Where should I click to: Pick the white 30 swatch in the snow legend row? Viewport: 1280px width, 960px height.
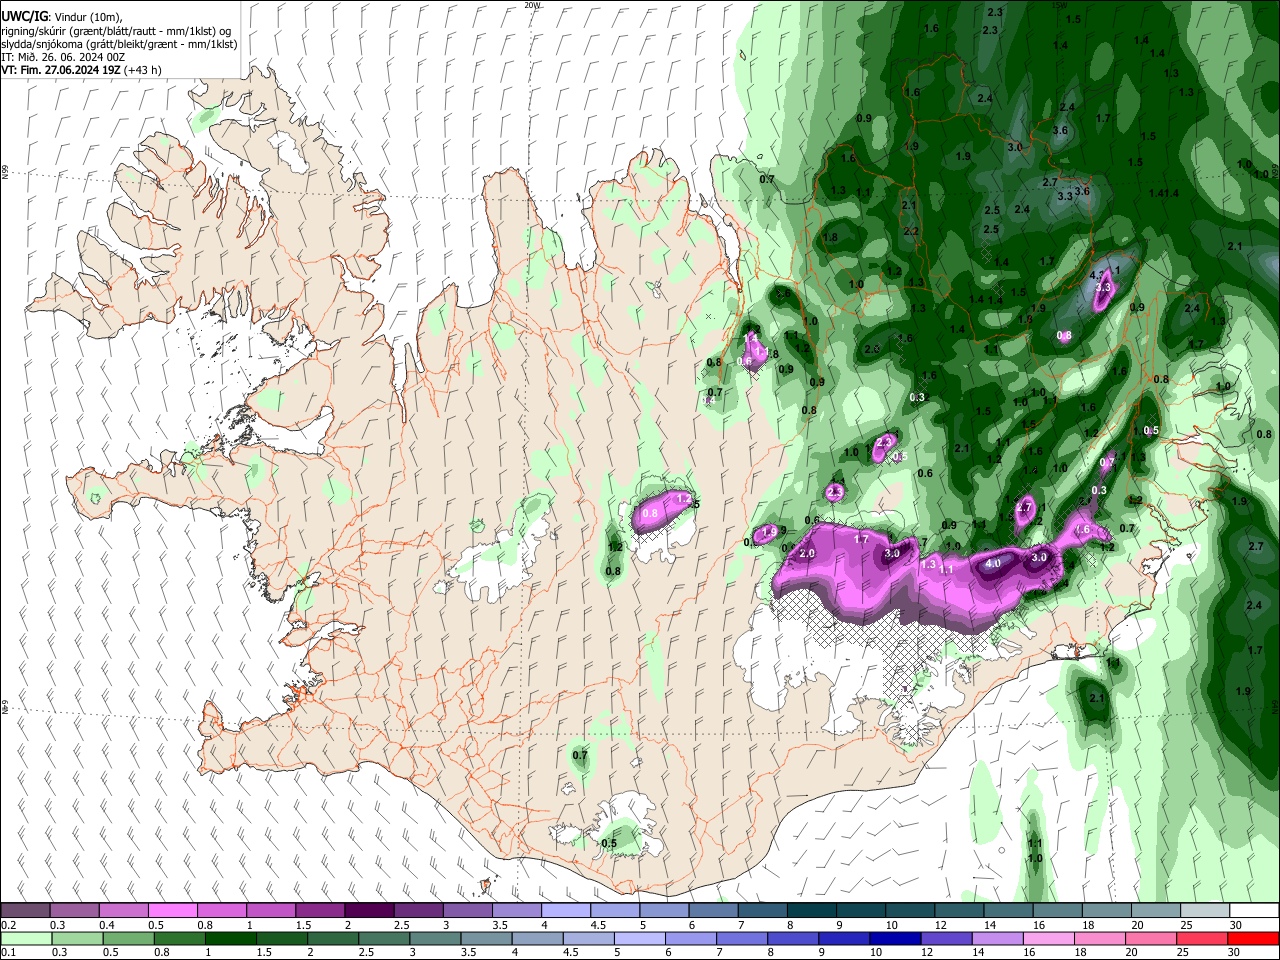pos(1254,911)
